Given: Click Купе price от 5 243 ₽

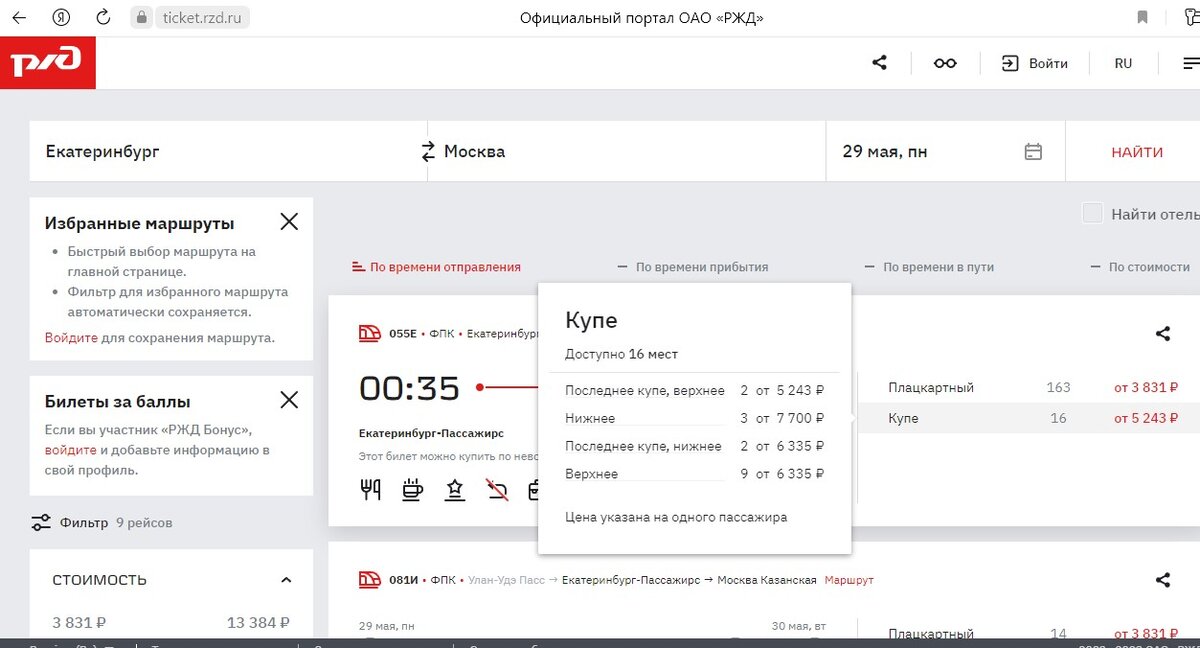Looking at the screenshot, I should [1146, 418].
